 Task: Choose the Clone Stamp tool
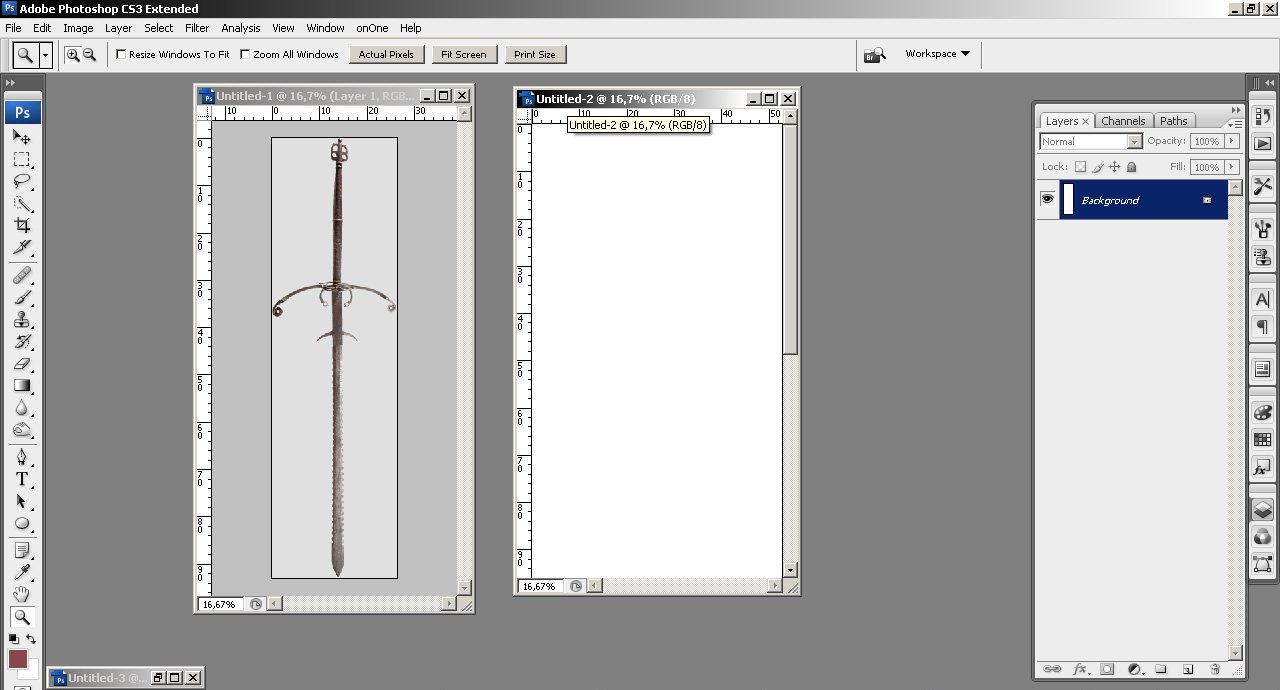[x=21, y=320]
